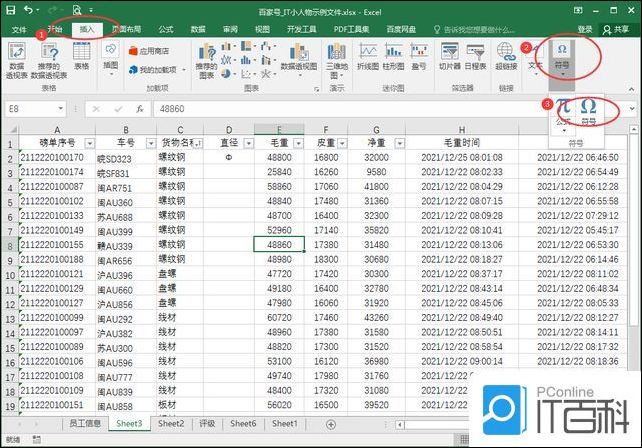
Task: Select the Sheet1 sheet tab
Action: tap(285, 423)
